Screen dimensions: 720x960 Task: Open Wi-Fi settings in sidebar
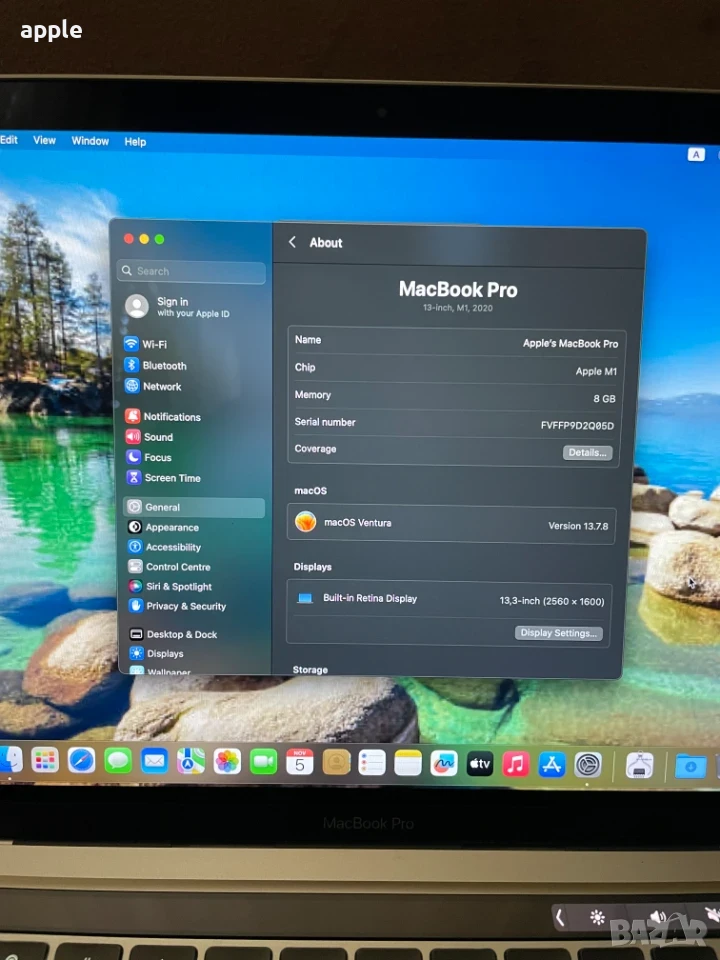coord(146,344)
